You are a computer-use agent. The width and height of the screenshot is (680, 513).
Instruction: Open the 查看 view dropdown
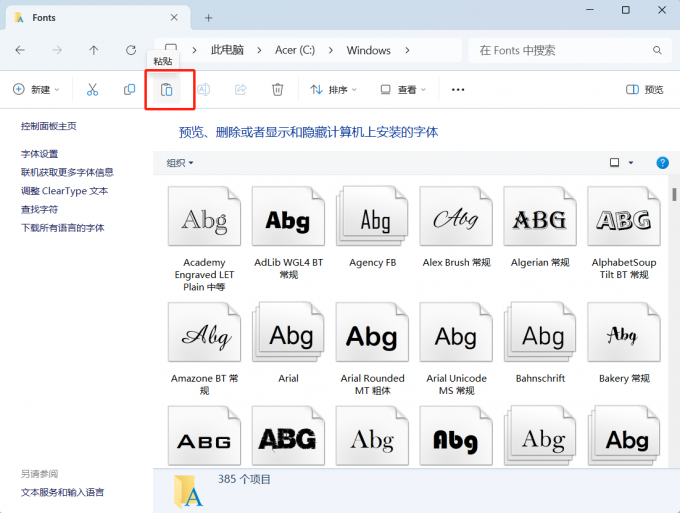coord(403,90)
